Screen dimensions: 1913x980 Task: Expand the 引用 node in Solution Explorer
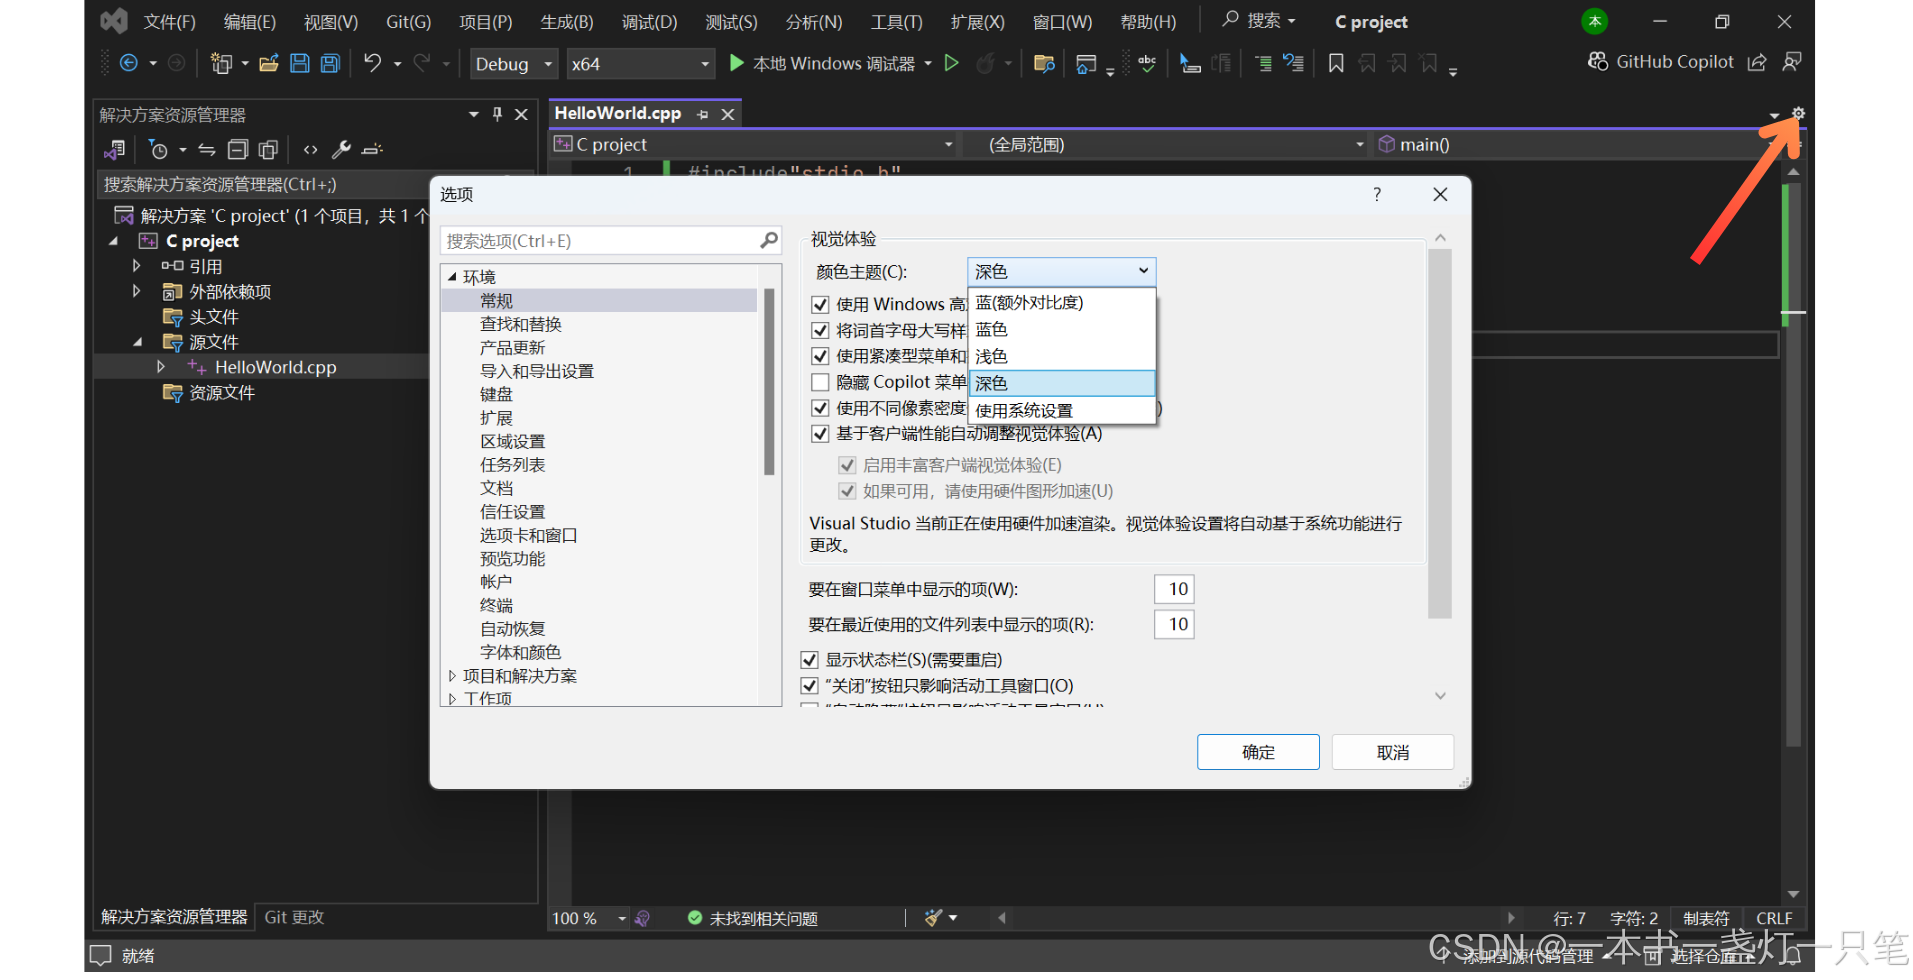click(137, 266)
